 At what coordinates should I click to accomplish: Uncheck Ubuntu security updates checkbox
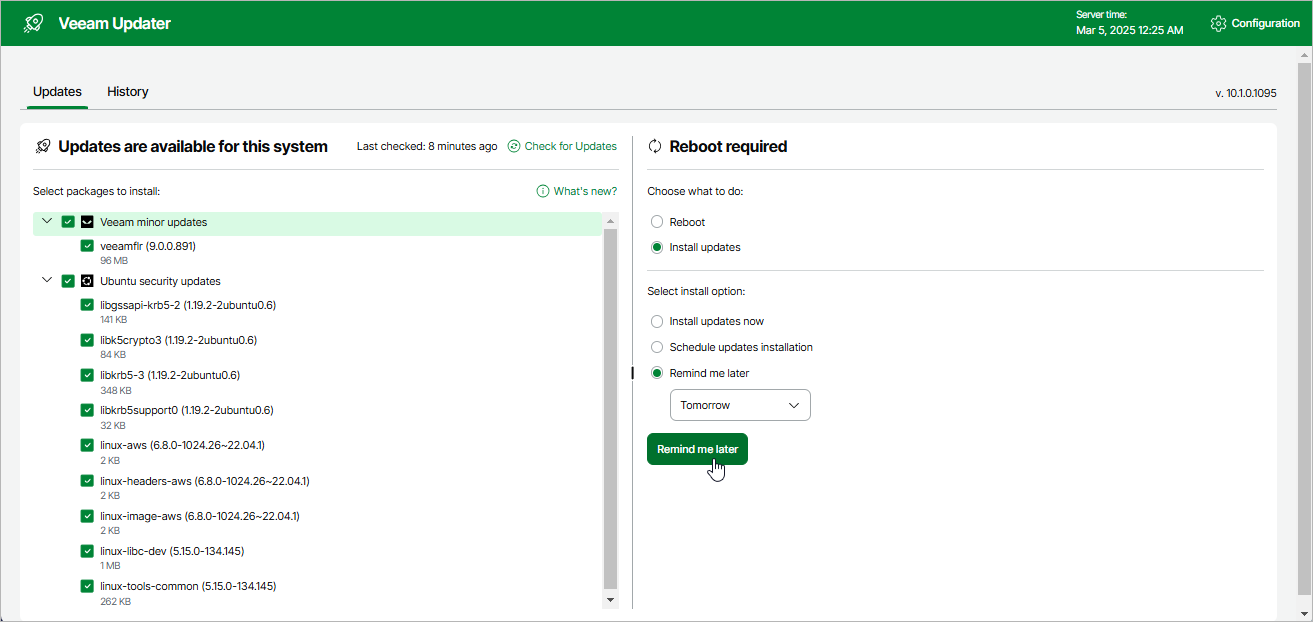(68, 281)
